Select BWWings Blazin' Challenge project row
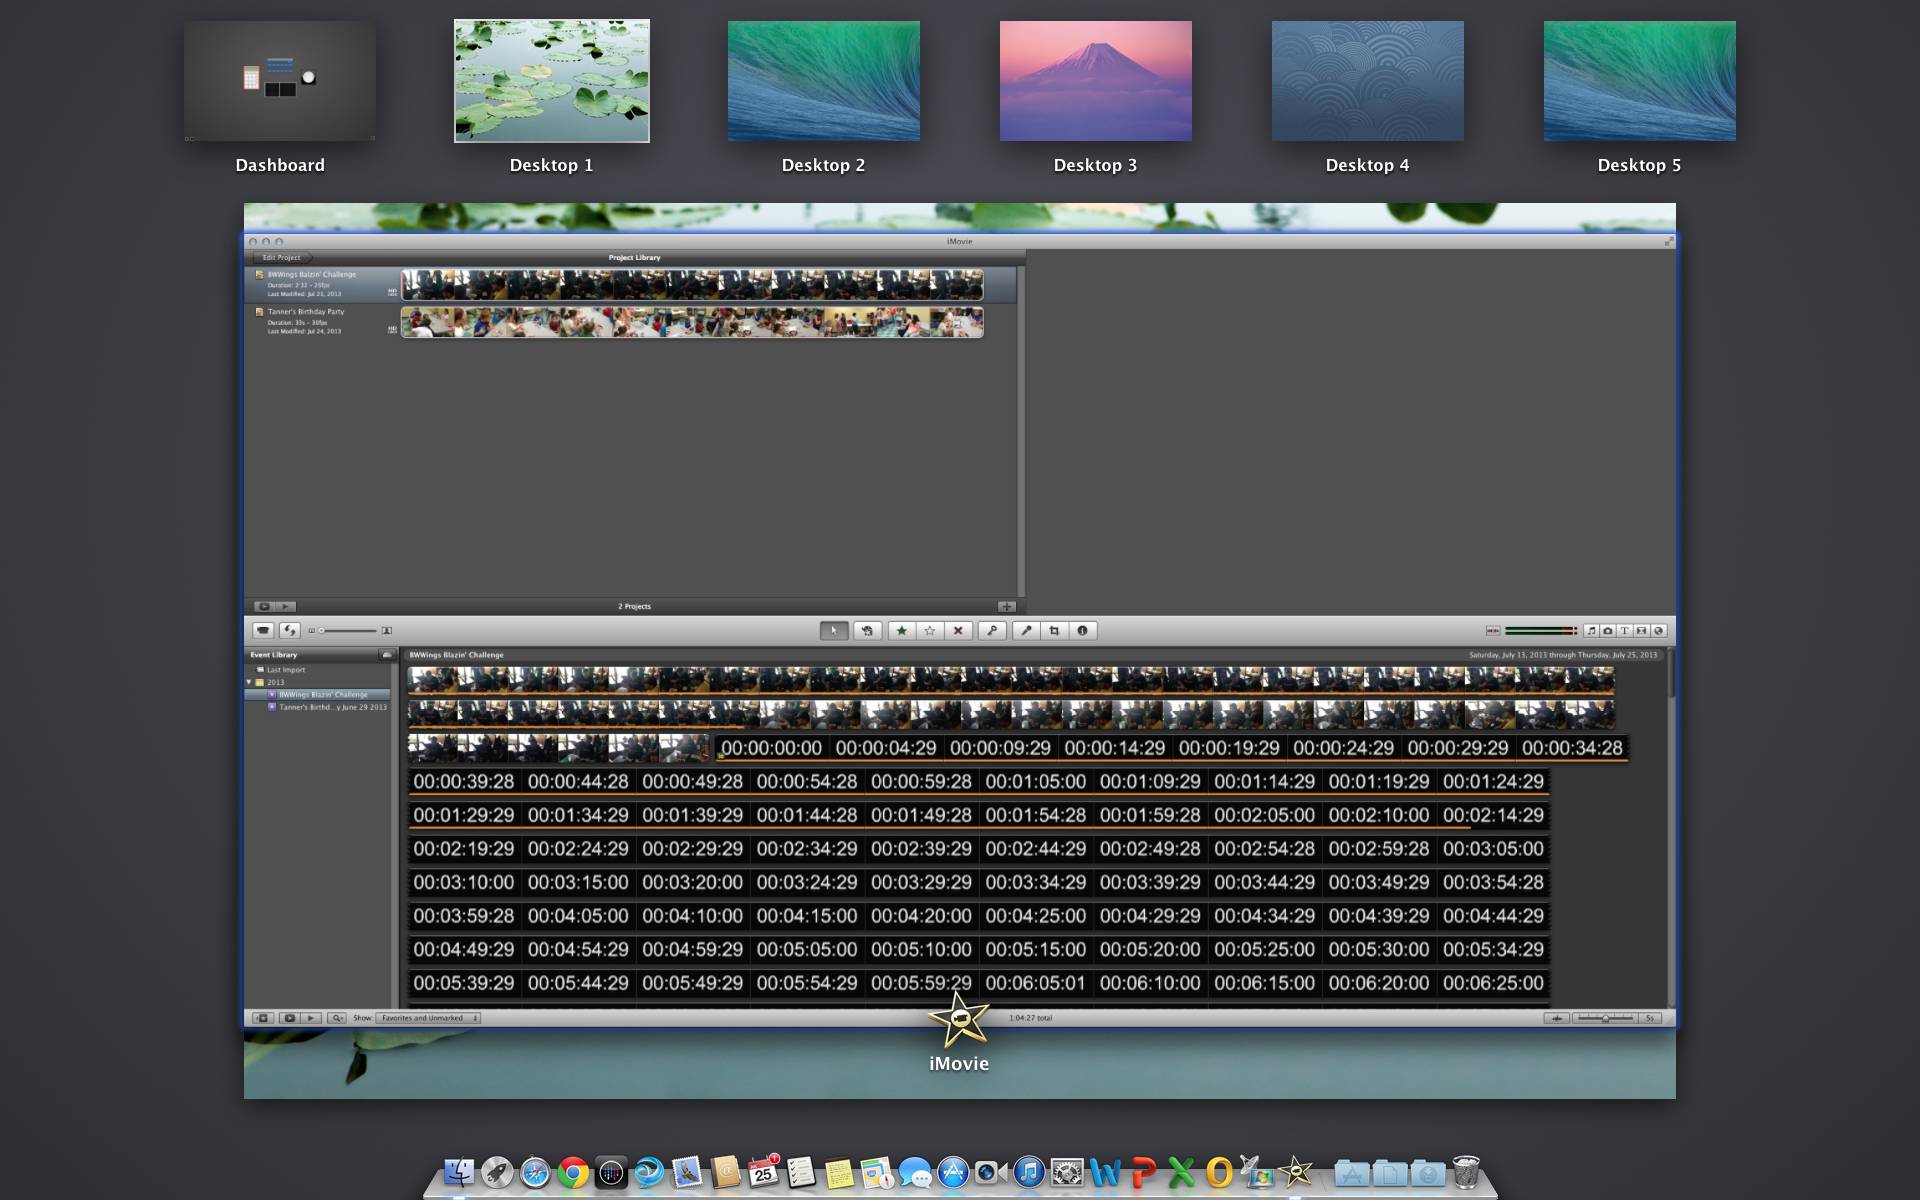This screenshot has height=1200, width=1920. click(630, 284)
